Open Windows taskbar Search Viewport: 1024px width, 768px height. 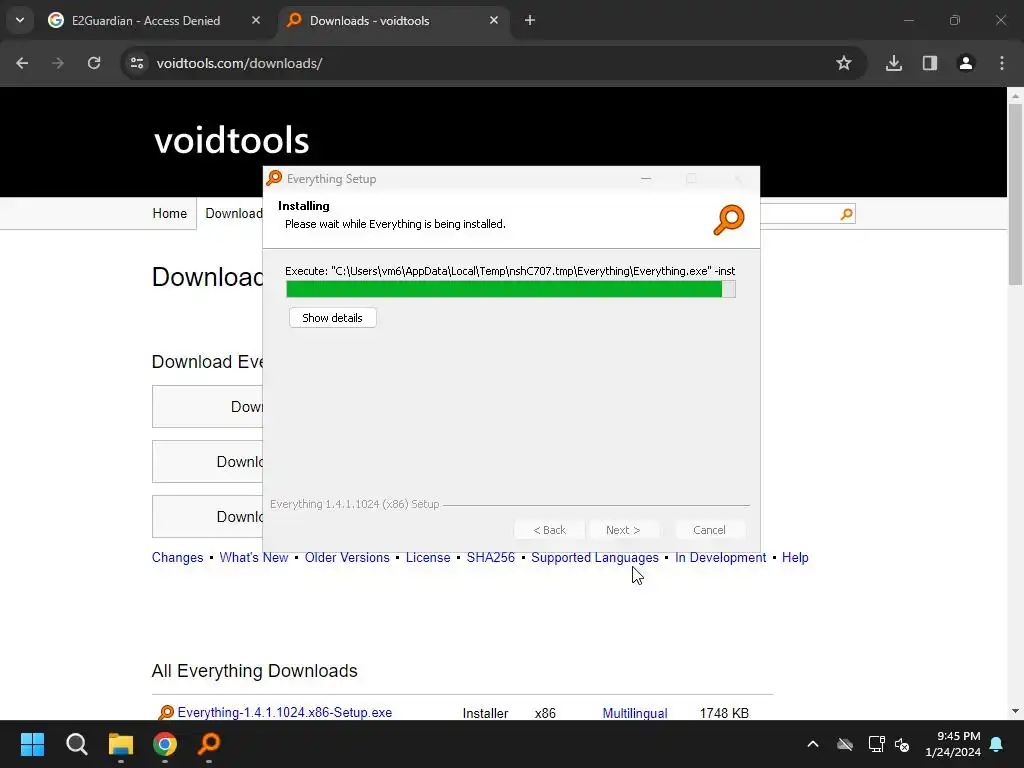[76, 744]
